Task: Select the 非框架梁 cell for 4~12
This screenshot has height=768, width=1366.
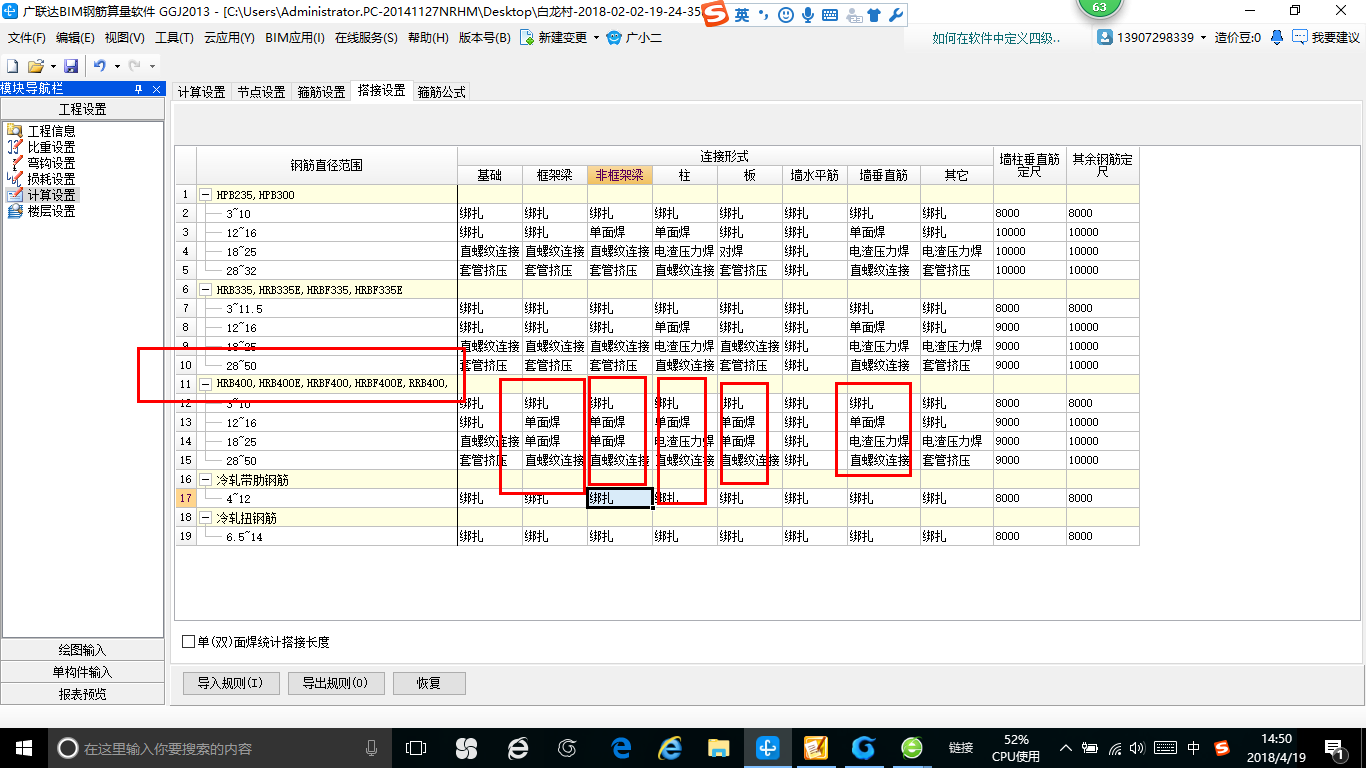Action: click(620, 498)
